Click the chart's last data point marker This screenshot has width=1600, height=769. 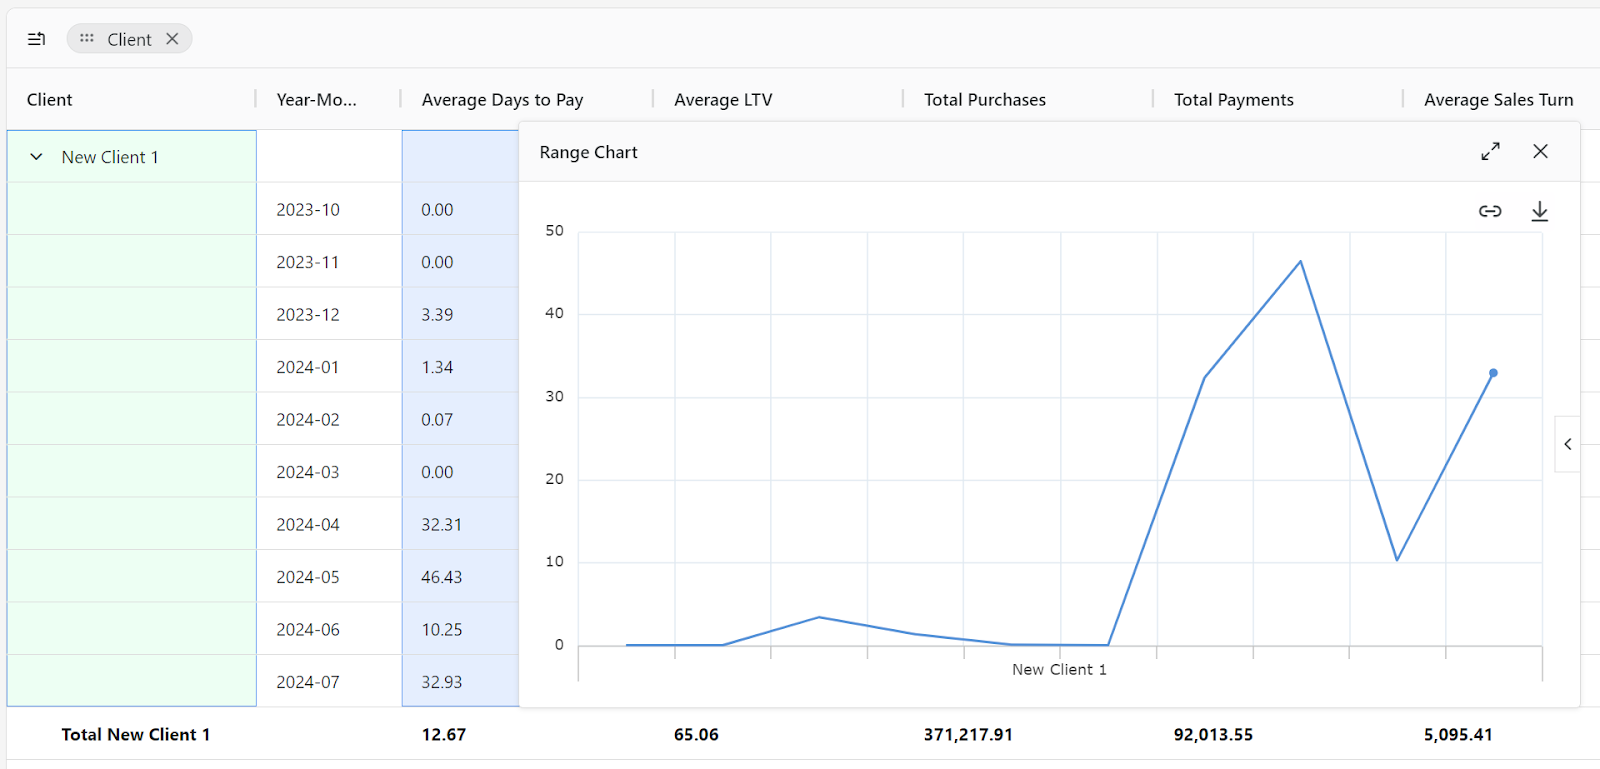[x=1493, y=373]
